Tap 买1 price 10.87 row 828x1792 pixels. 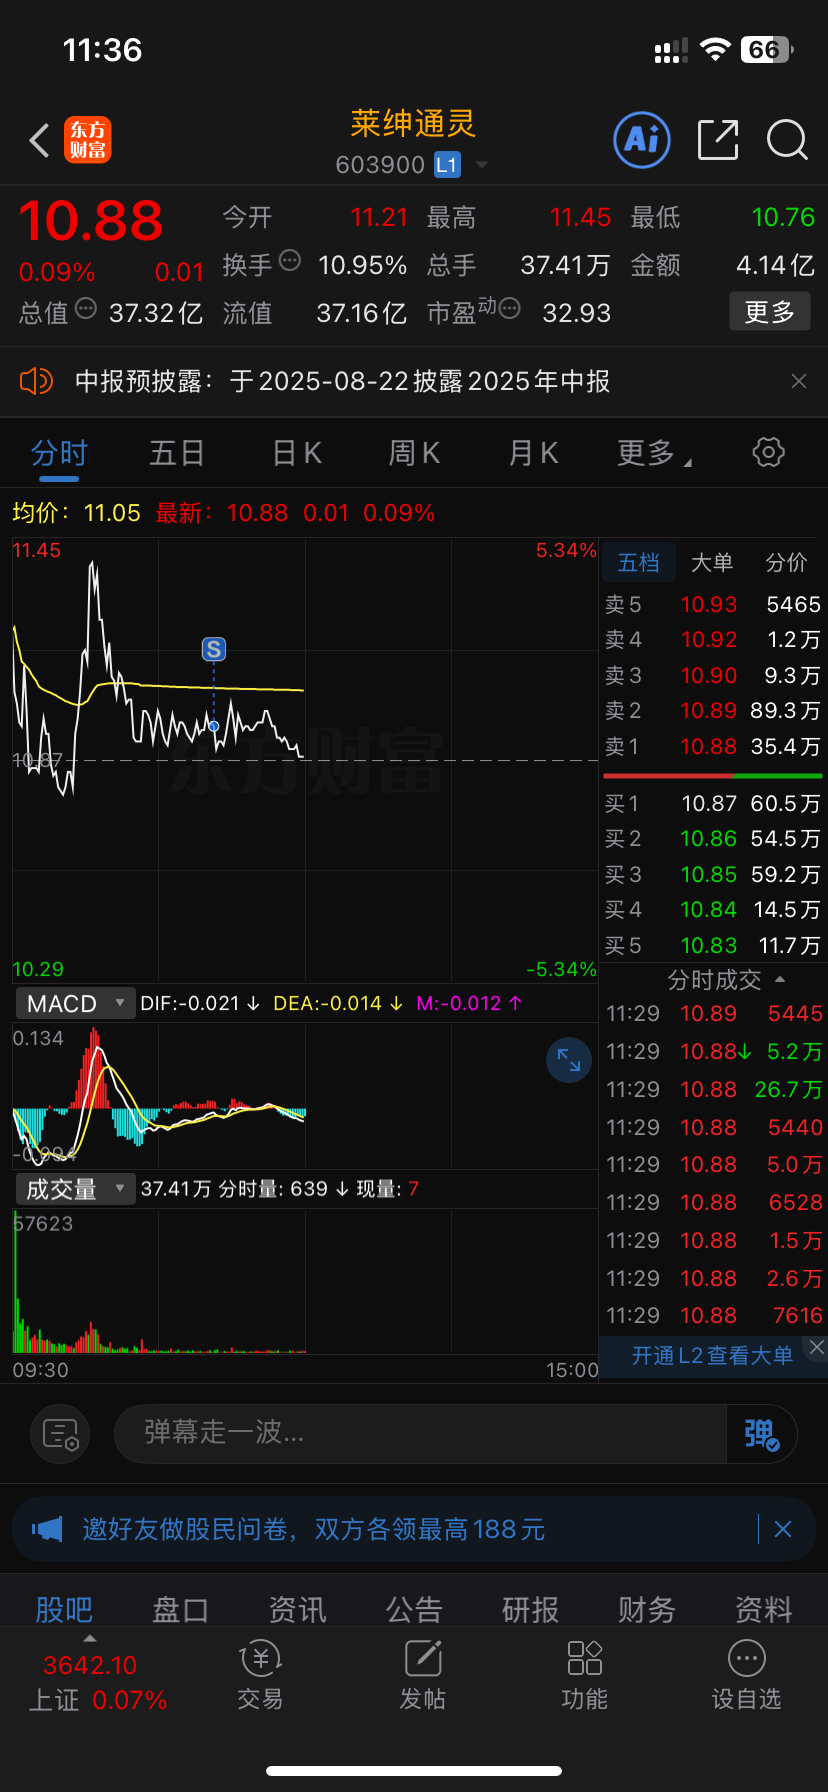click(712, 804)
